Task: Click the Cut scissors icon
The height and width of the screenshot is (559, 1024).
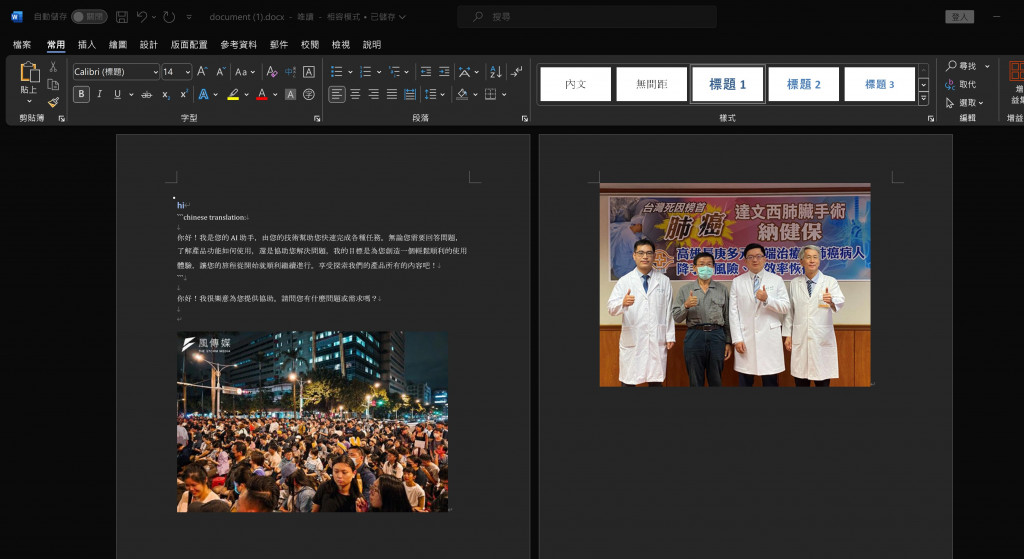Action: tap(53, 67)
